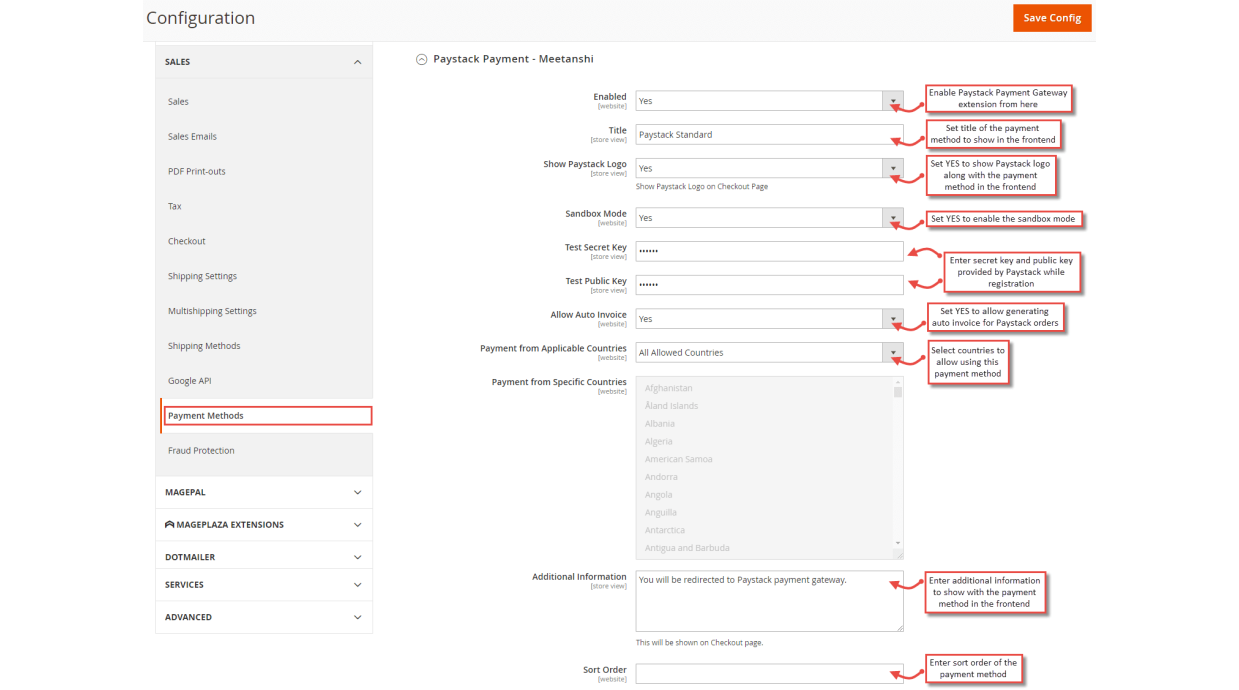1239x690 pixels.
Task: Open Shipping Settings page
Action: click(x=203, y=277)
